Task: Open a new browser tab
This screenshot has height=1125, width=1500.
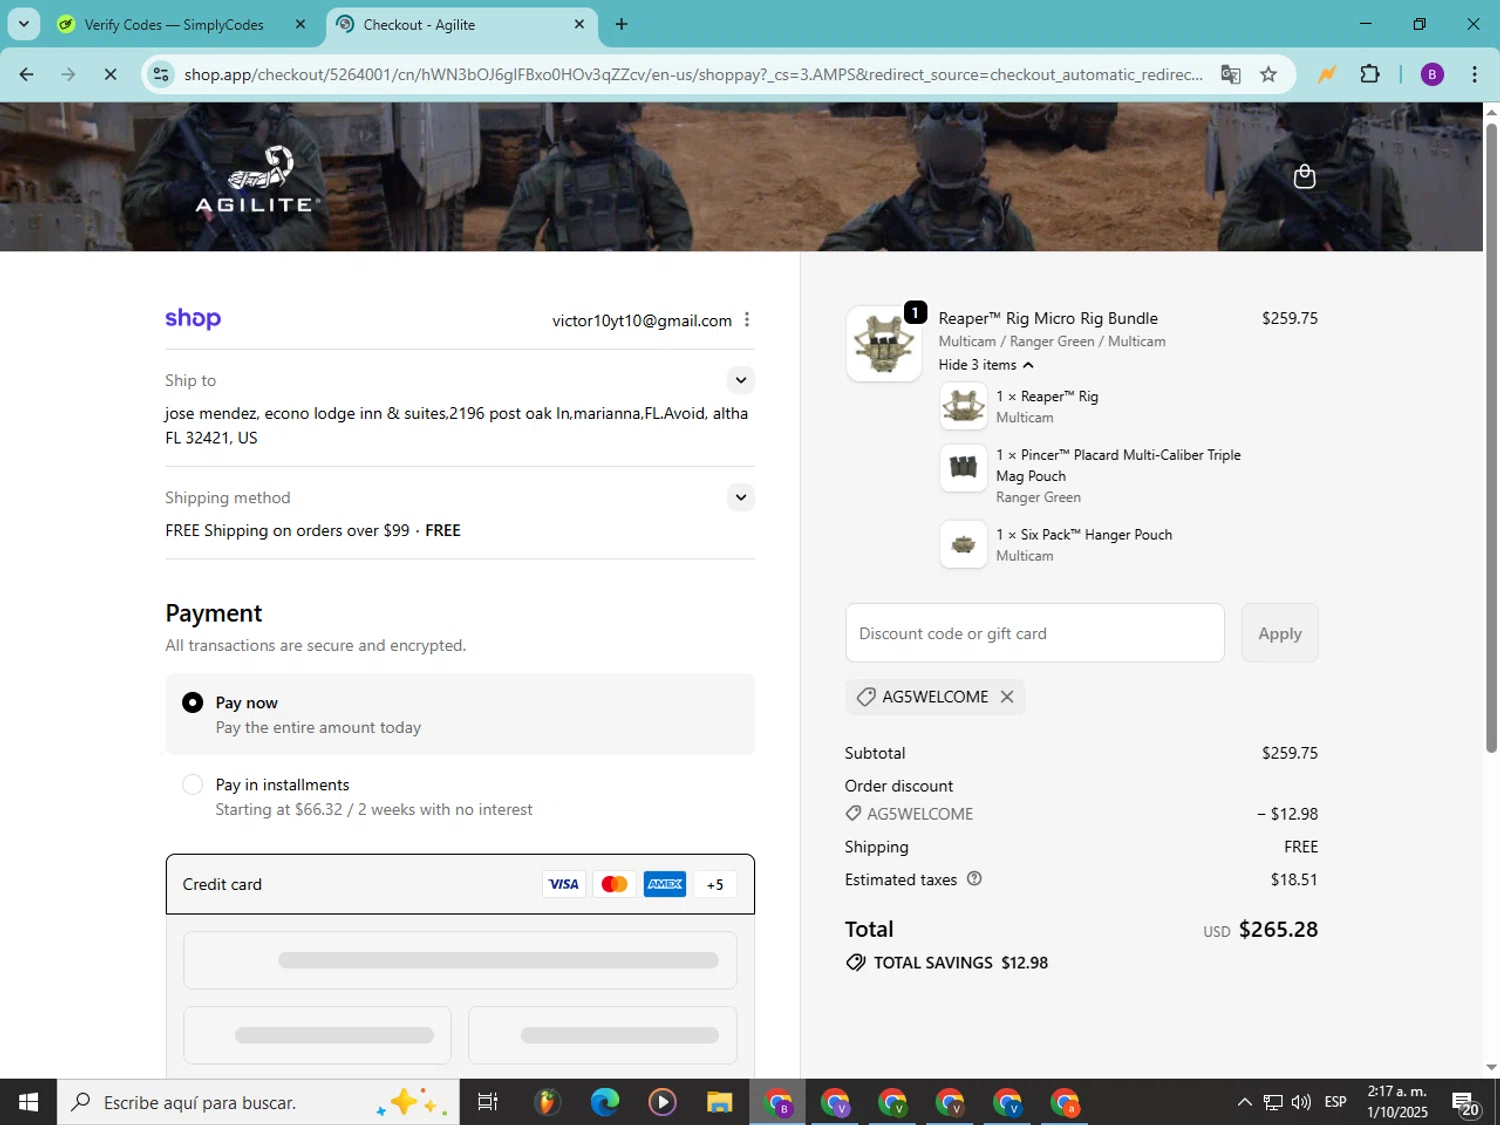Action: 621,24
